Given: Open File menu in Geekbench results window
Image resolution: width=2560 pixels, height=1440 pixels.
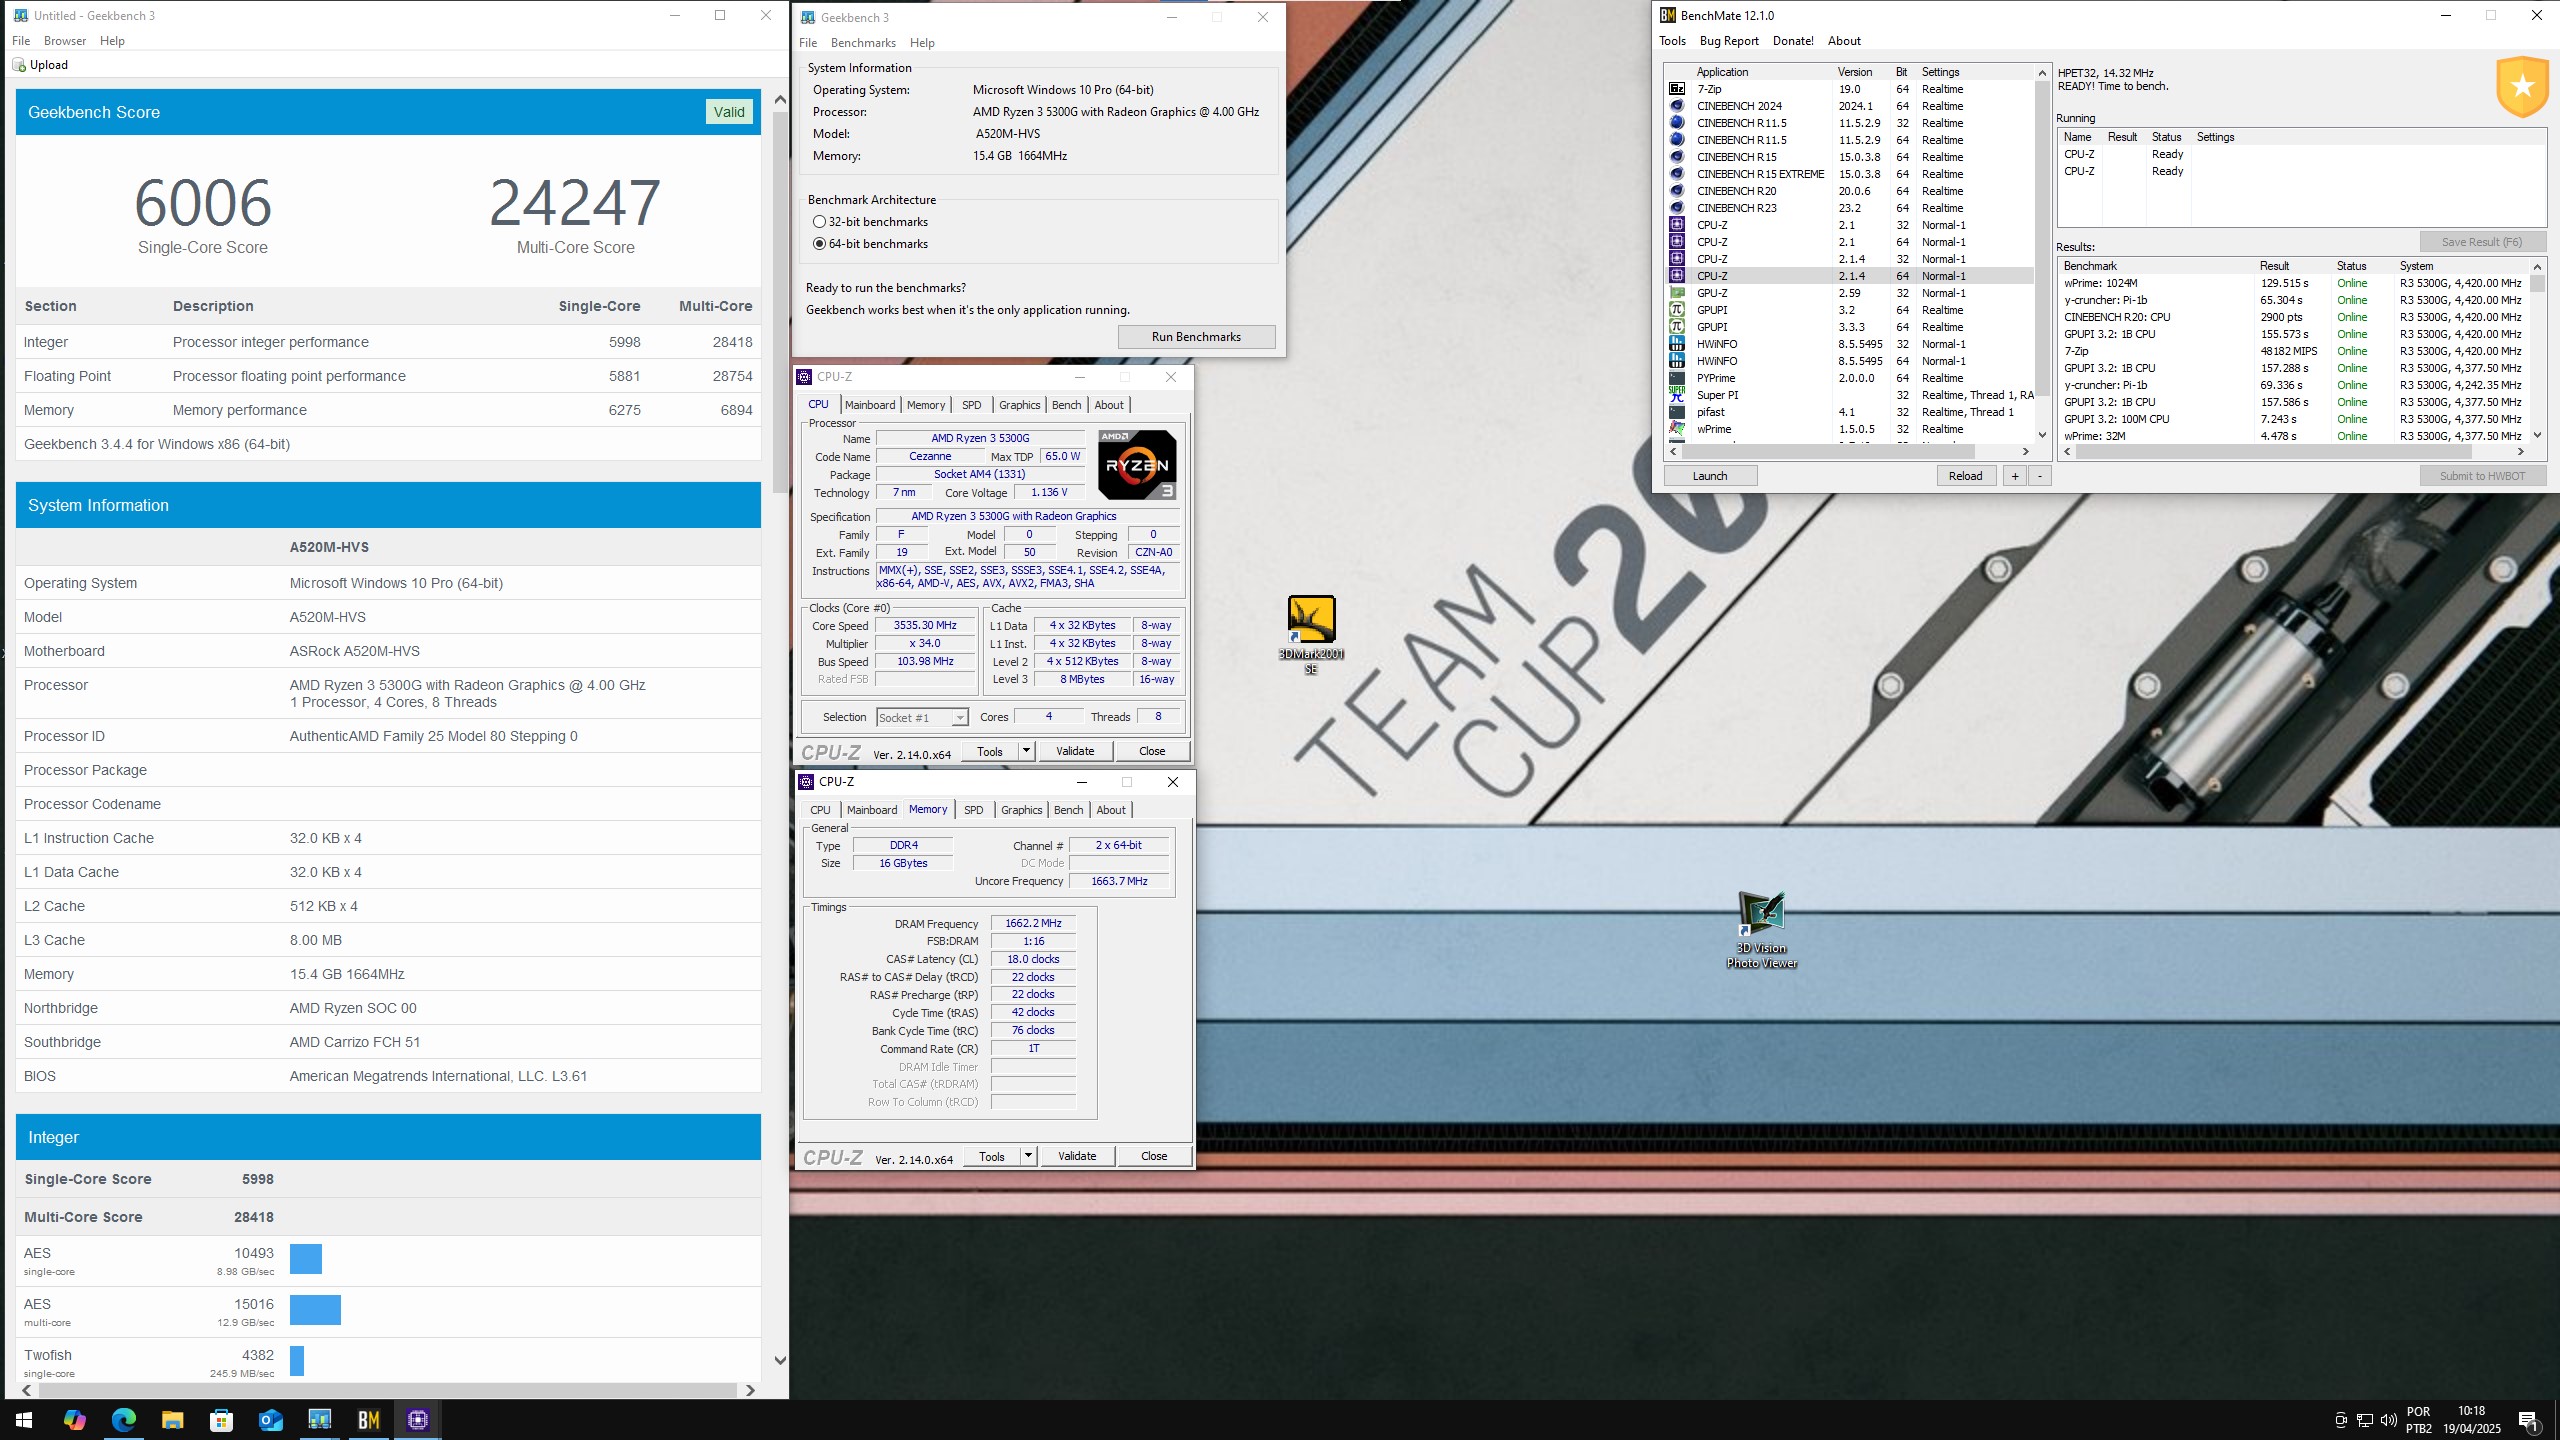Looking at the screenshot, I should 21,41.
